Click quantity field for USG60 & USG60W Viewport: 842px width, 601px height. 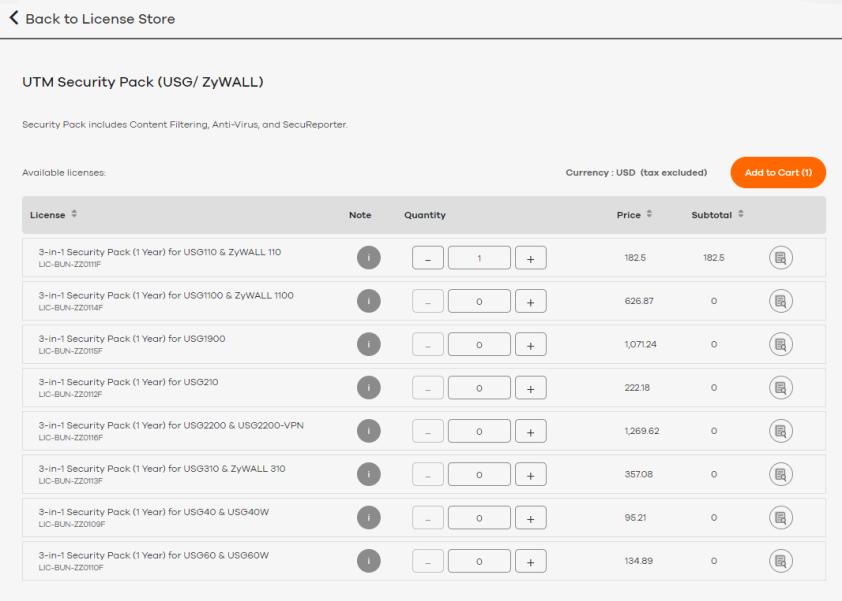click(479, 561)
